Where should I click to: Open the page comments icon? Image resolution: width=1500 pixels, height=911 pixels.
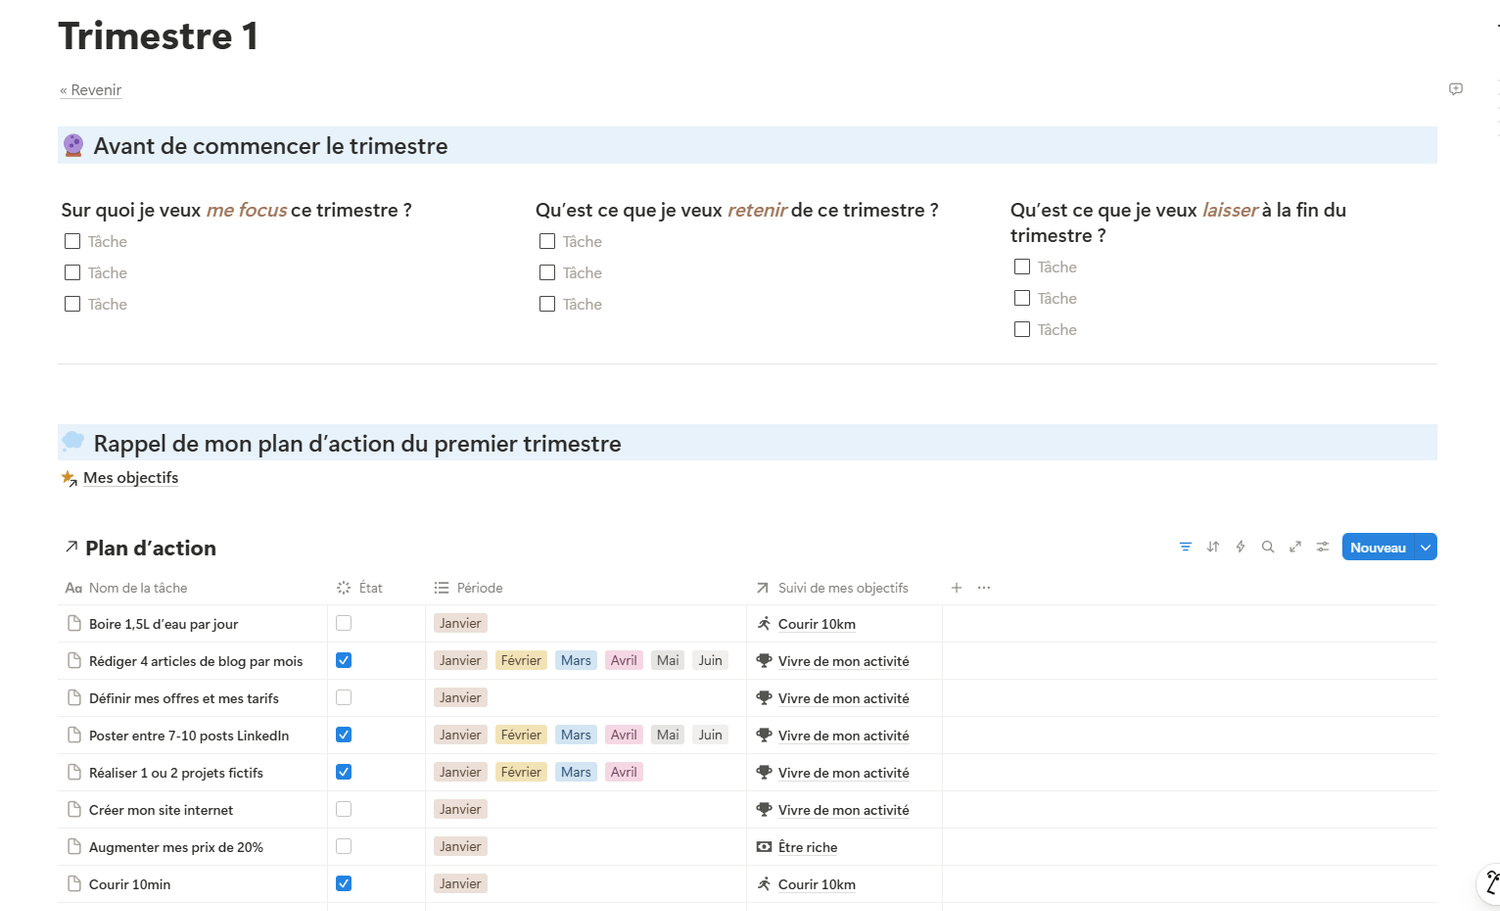click(x=1456, y=89)
